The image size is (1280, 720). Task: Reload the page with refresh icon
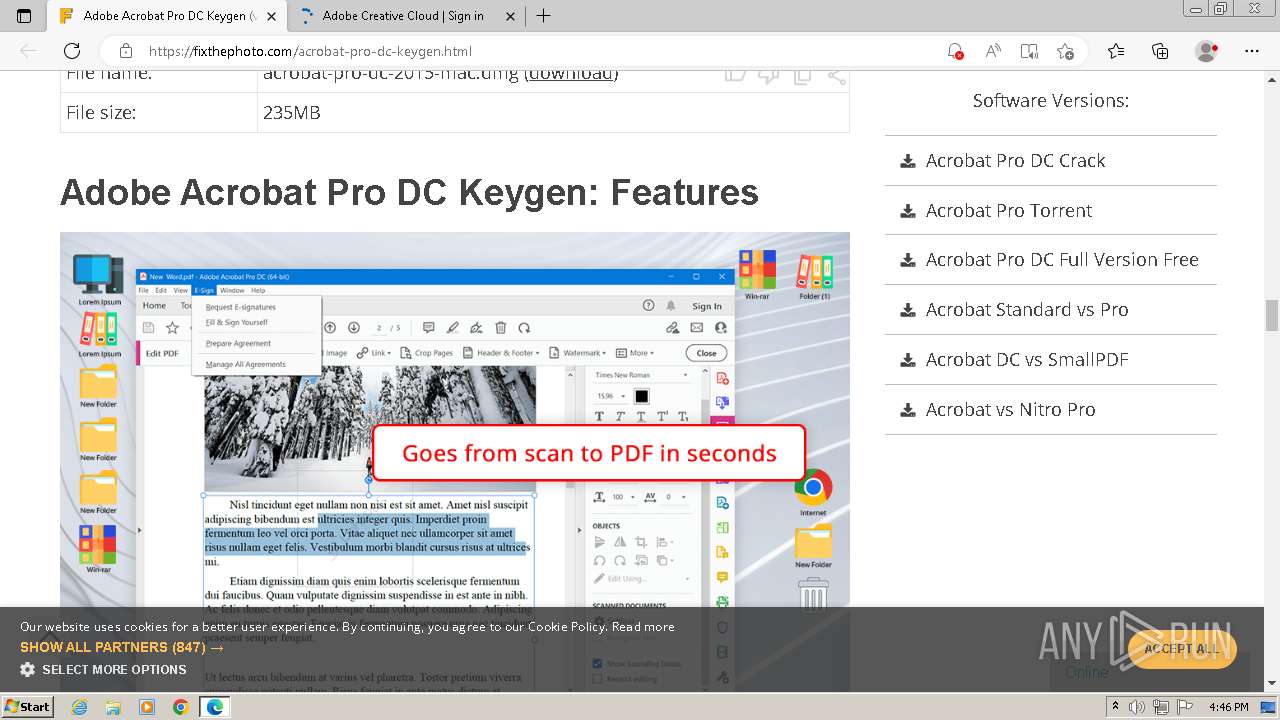(72, 51)
